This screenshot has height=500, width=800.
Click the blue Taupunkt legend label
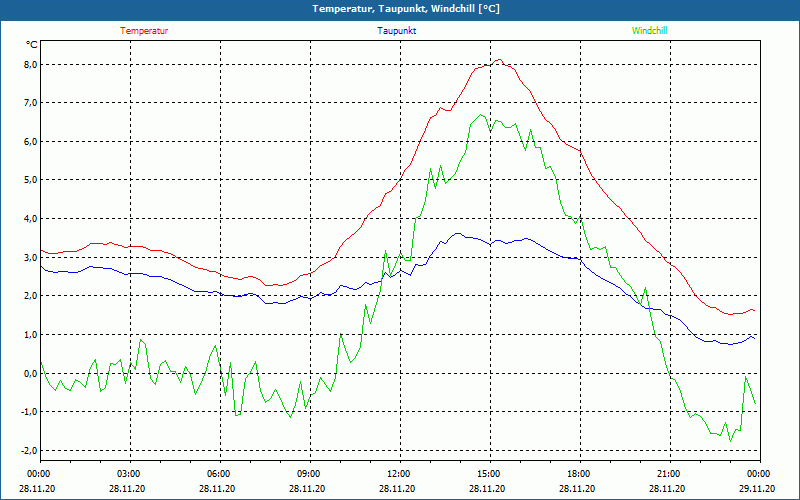coord(397,31)
